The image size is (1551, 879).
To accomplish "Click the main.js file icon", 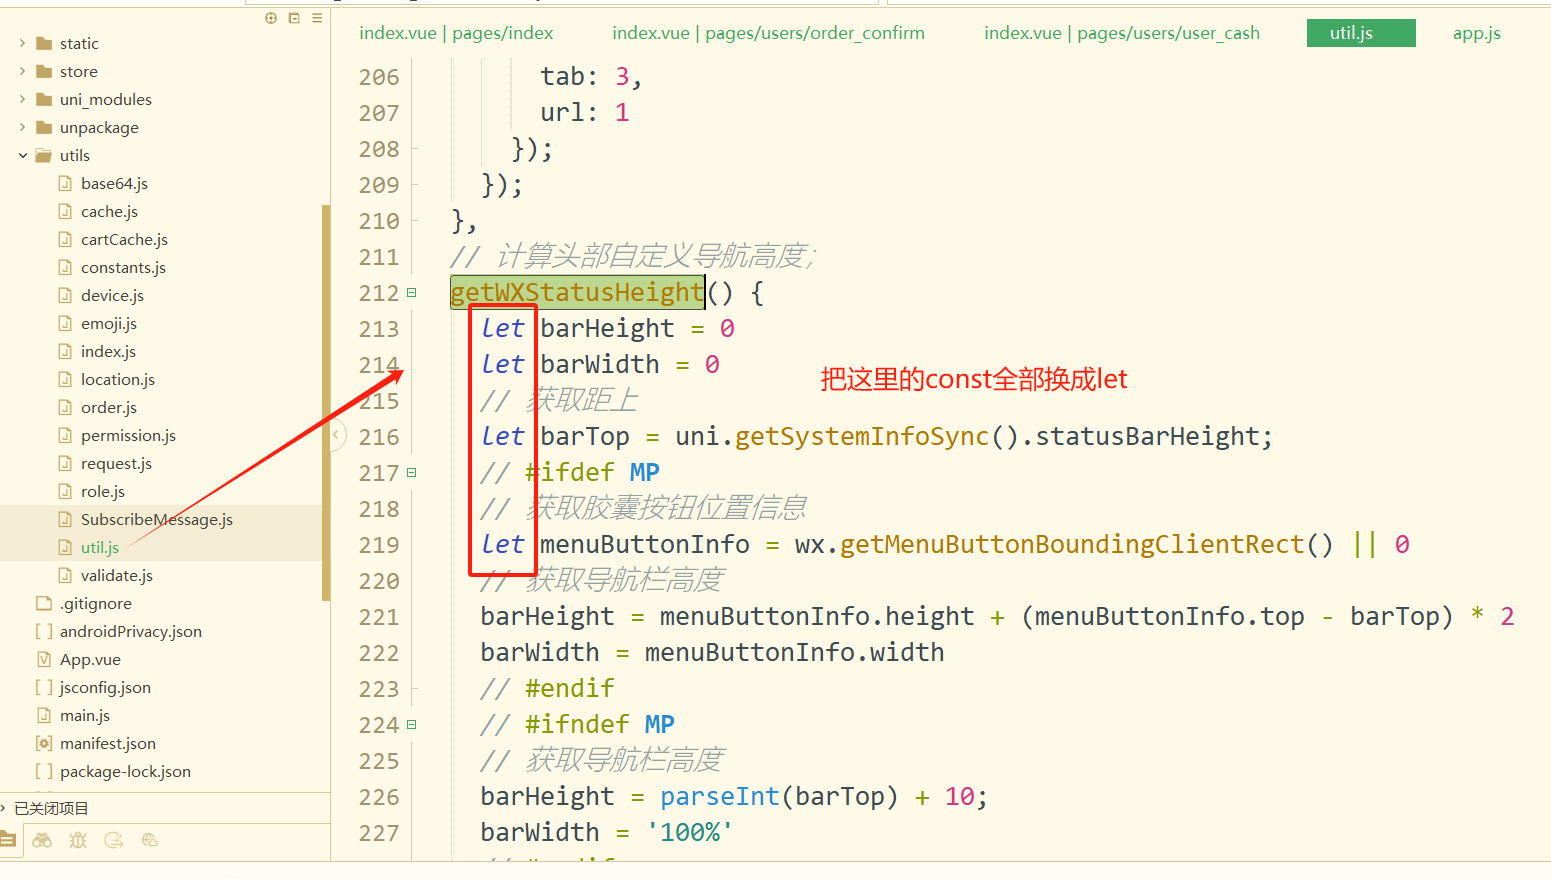I will [x=44, y=715].
